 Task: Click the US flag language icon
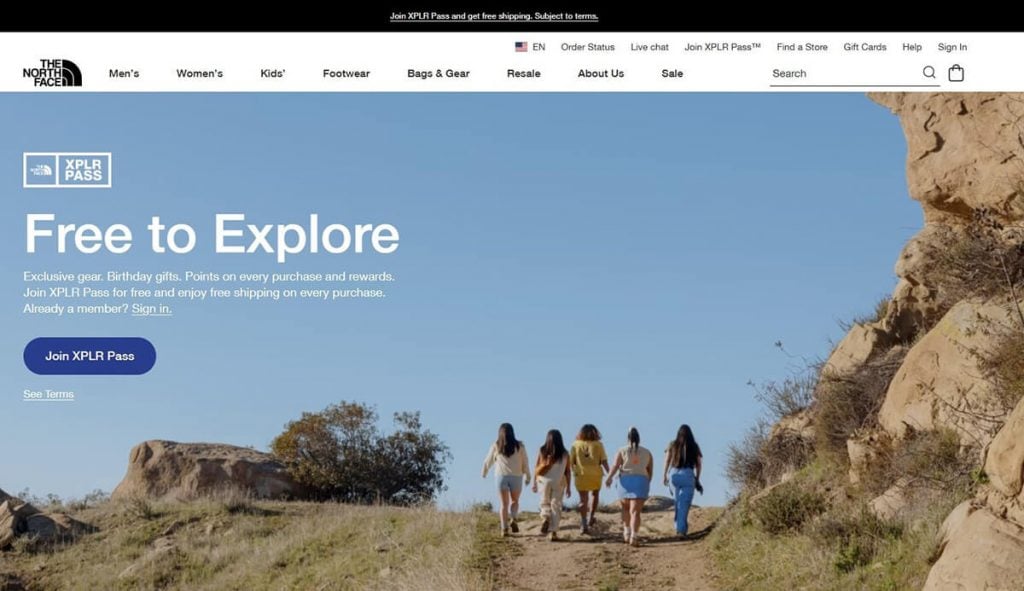pyautogui.click(x=521, y=47)
